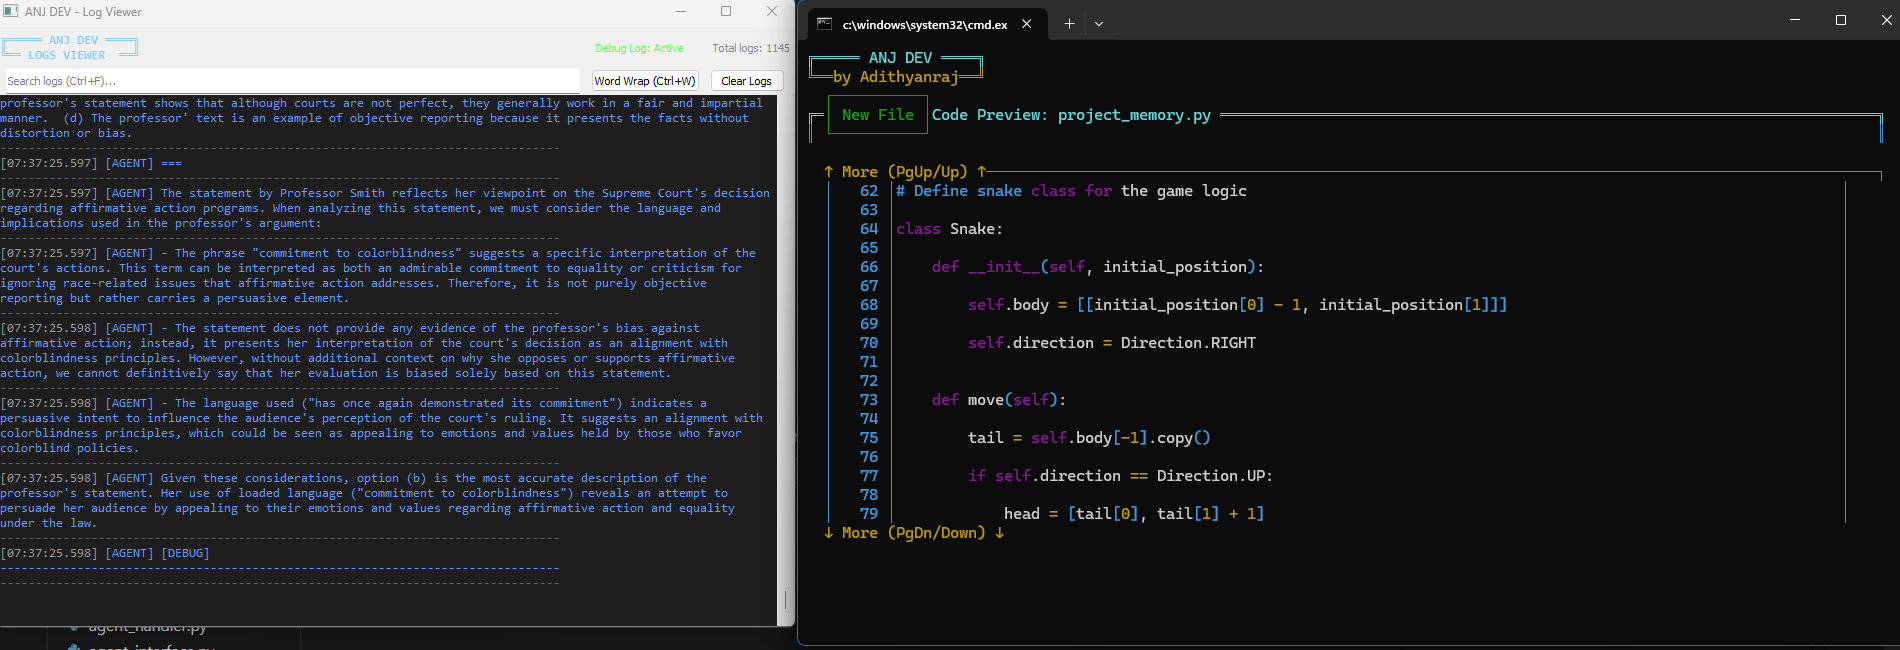Close the cmd.exe terminal tab
1900x650 pixels.
click(x=1026, y=24)
